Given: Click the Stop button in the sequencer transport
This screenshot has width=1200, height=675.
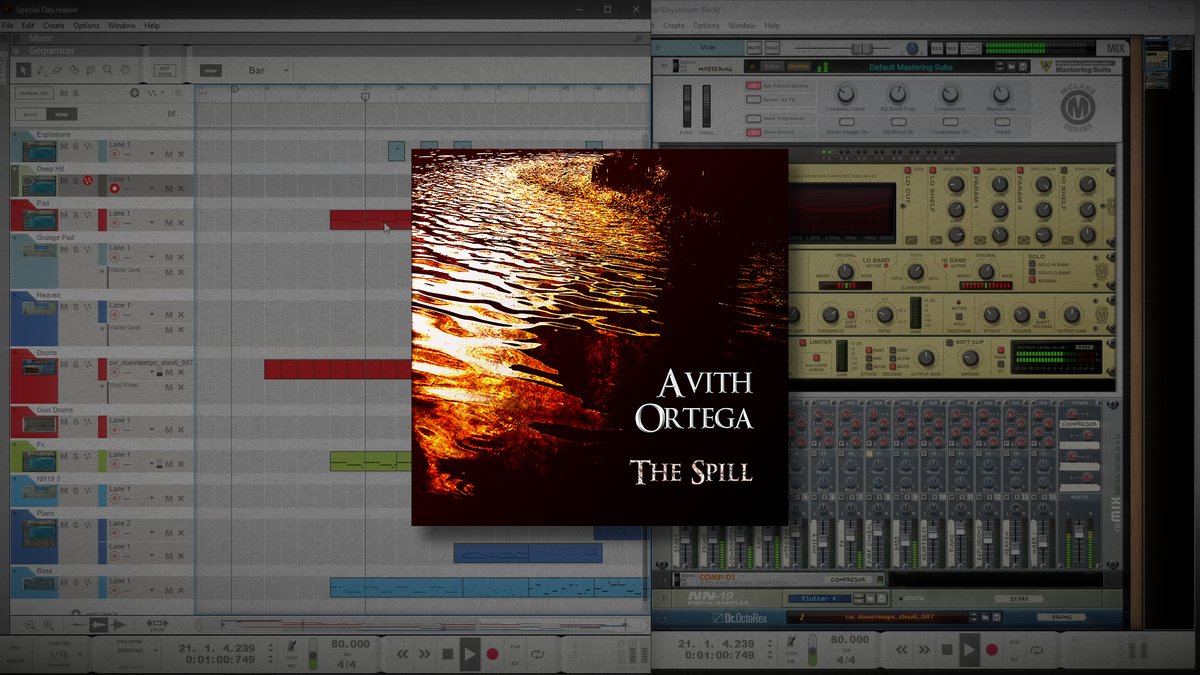Looking at the screenshot, I should 447,654.
